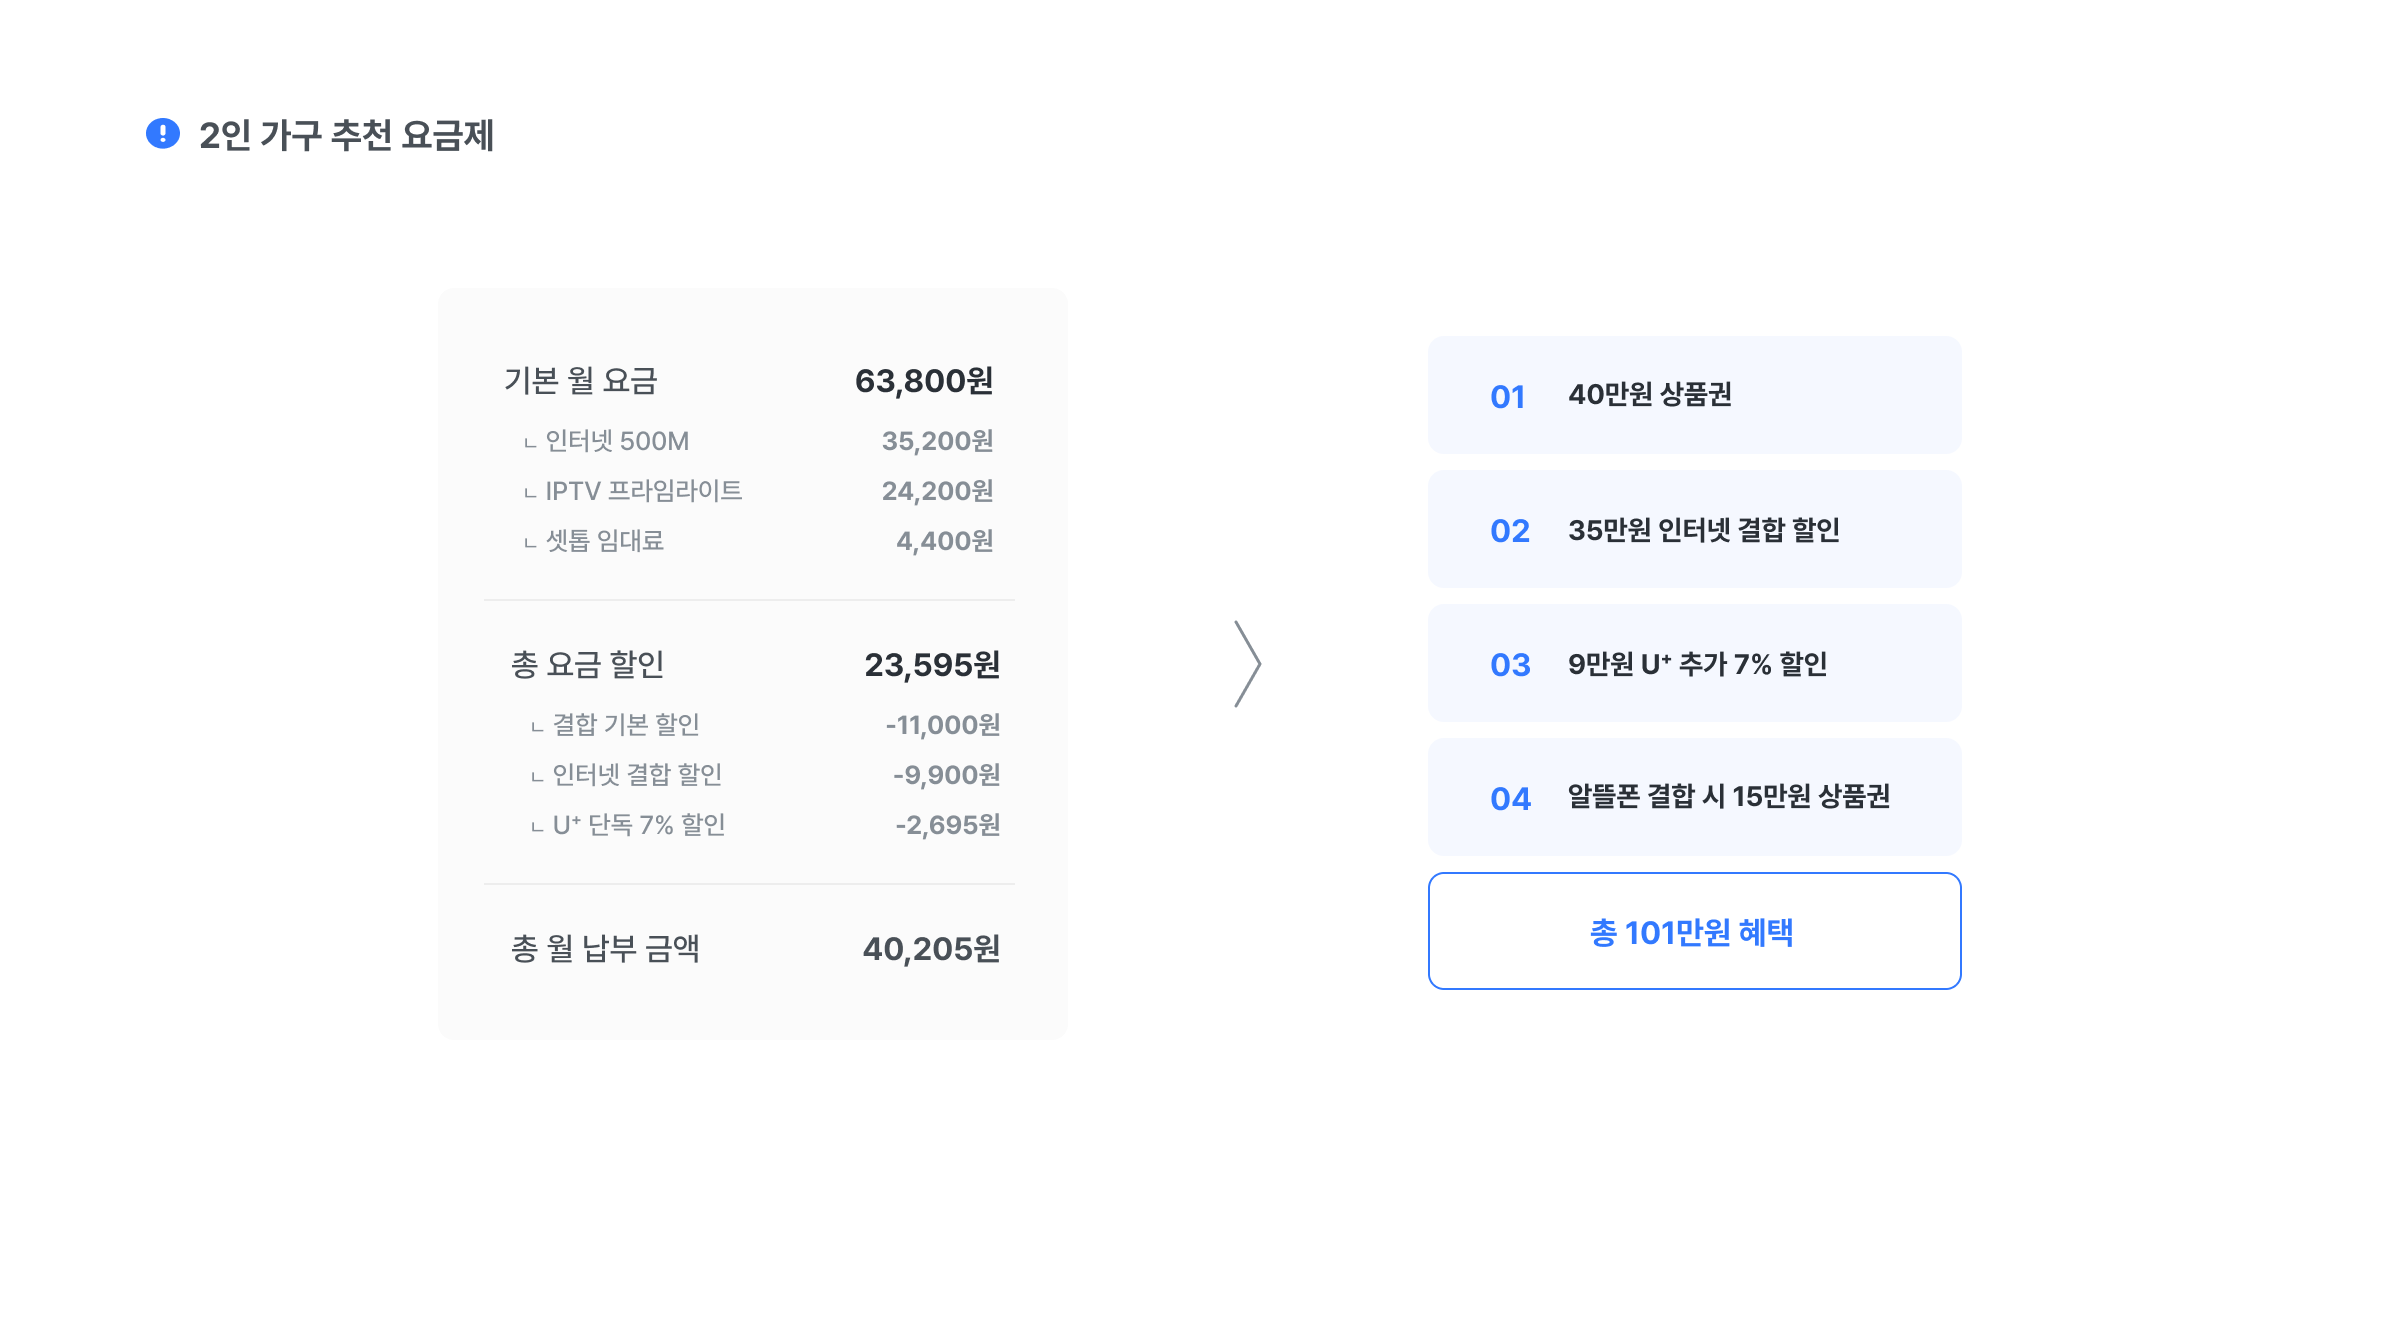Click the 40,205원 total payment amount
This screenshot has height=1326, width=2400.
point(931,949)
